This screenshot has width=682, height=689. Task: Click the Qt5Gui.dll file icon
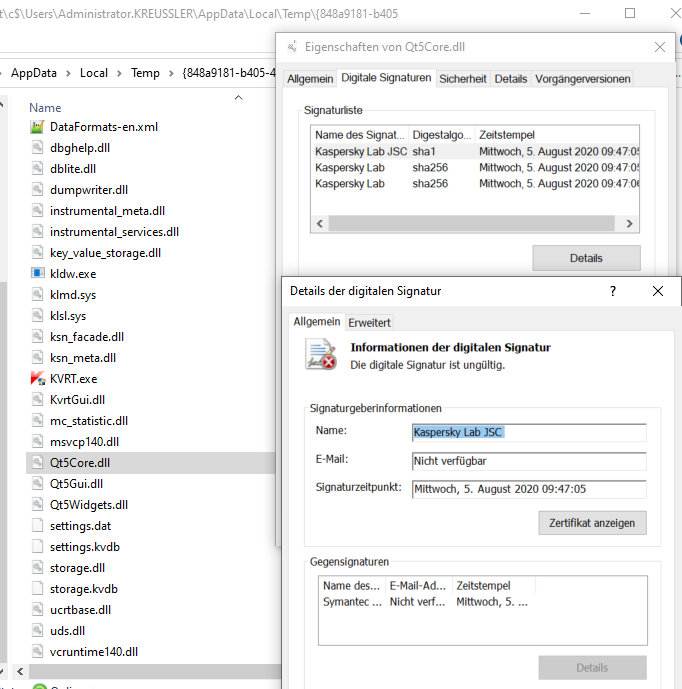(x=37, y=484)
